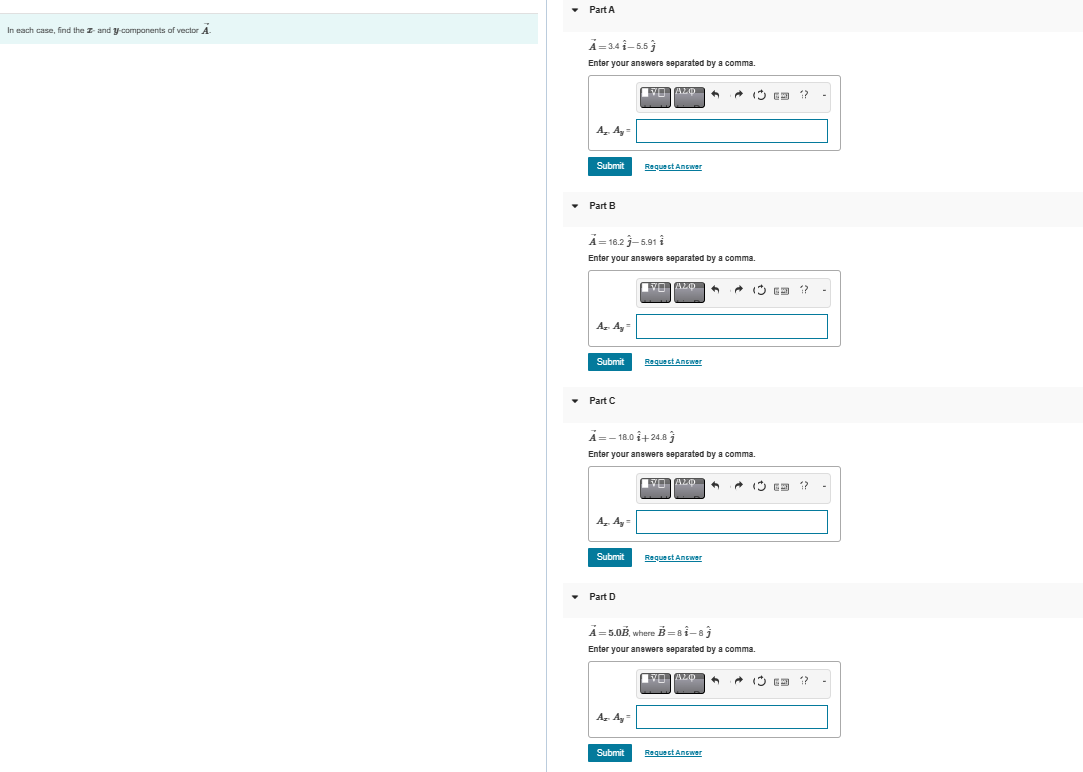Screen dimensions: 1083x772
Task: Click the undo icon in Part A editor
Action: tap(716, 96)
